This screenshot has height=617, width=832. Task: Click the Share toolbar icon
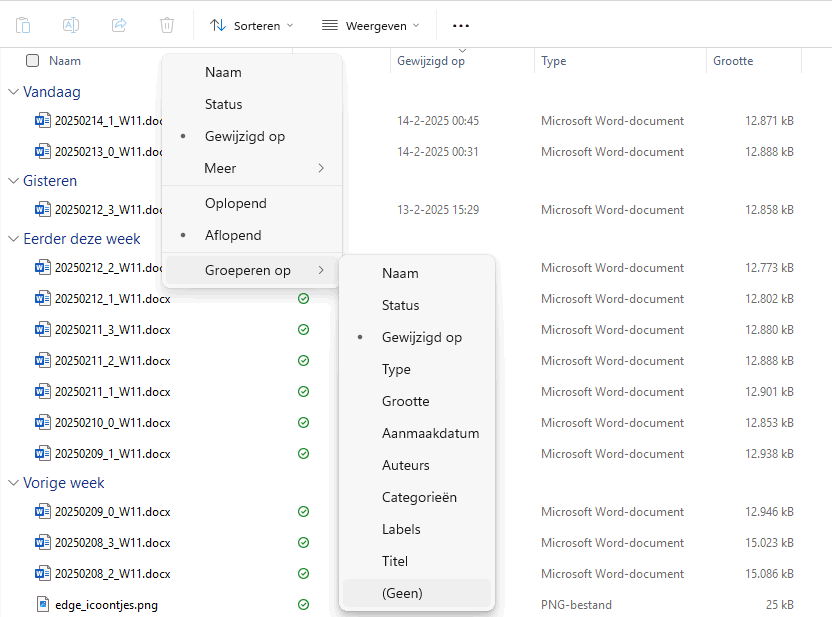[119, 25]
